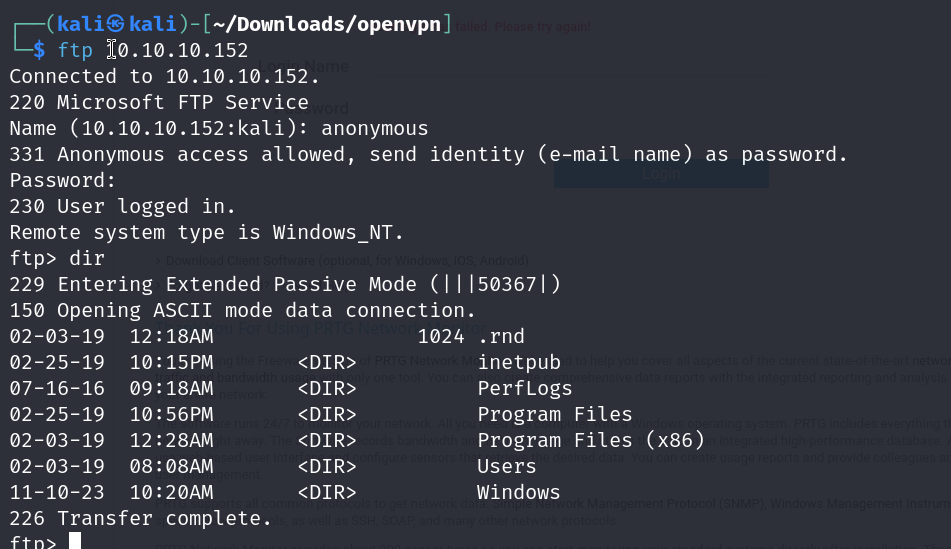Click the terminal cursor block after ftp>
This screenshot has height=549, width=951.
(x=75, y=543)
